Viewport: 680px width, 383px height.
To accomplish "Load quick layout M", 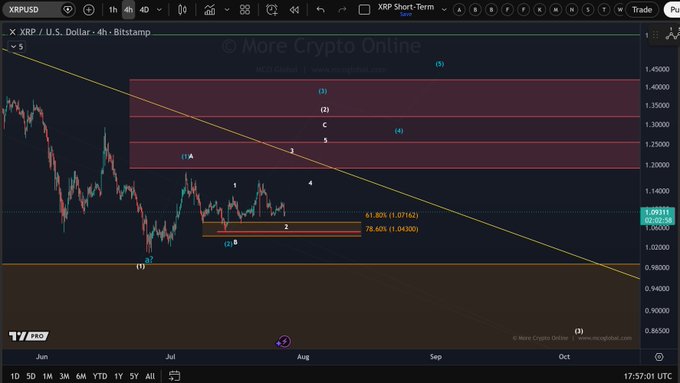I will [x=556, y=10].
